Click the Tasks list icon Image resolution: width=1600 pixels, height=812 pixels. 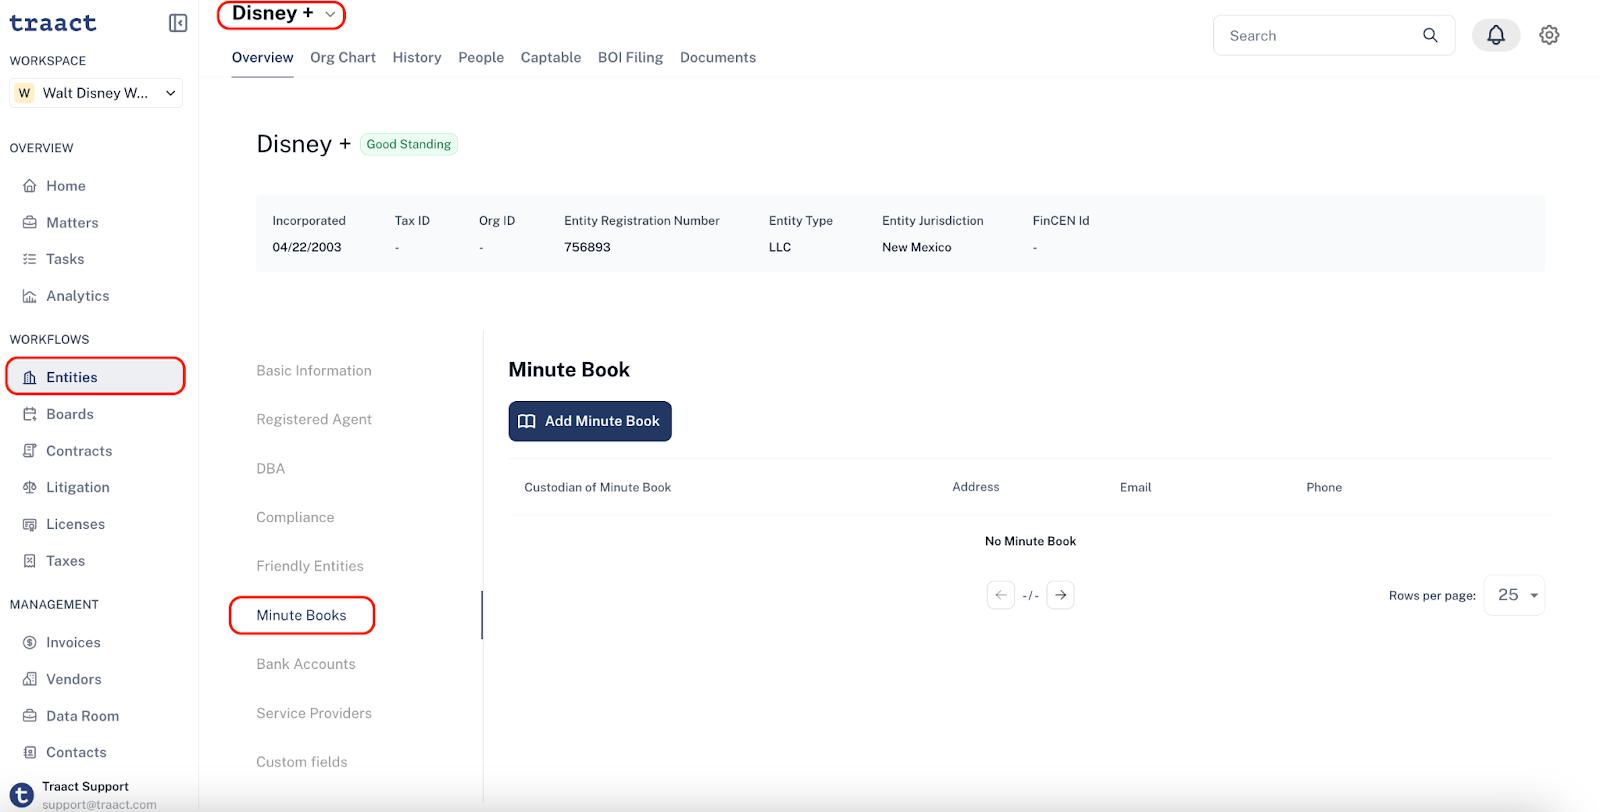(x=30, y=259)
